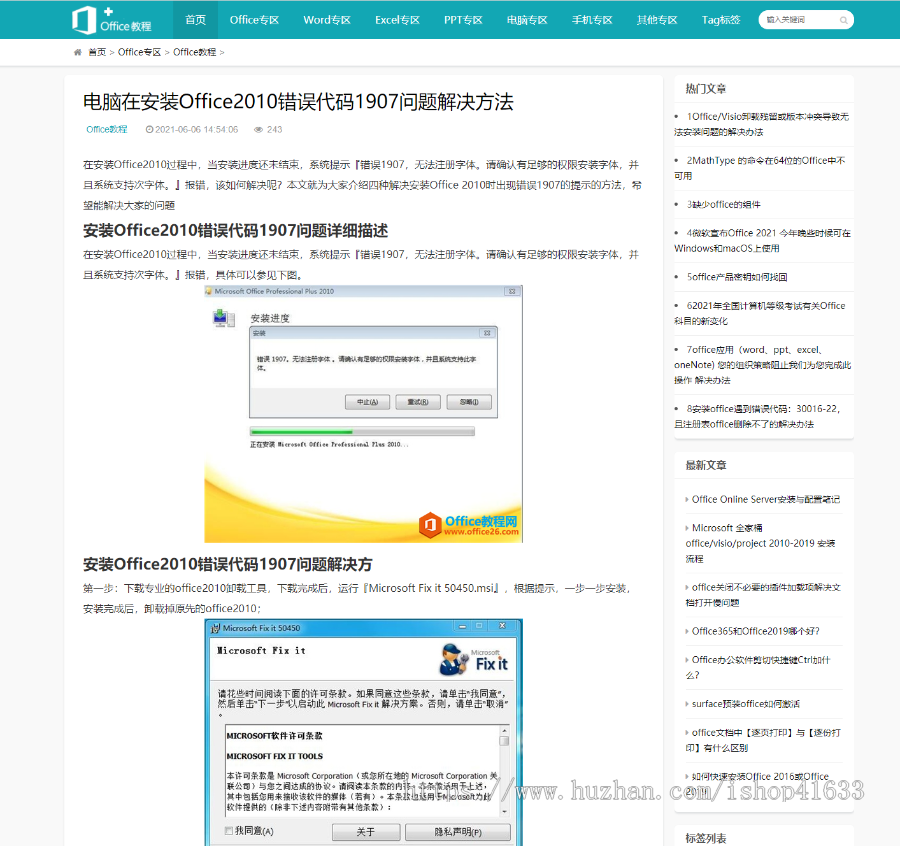
Task: Open the Excel专区 navigation tab
Action: tap(397, 20)
